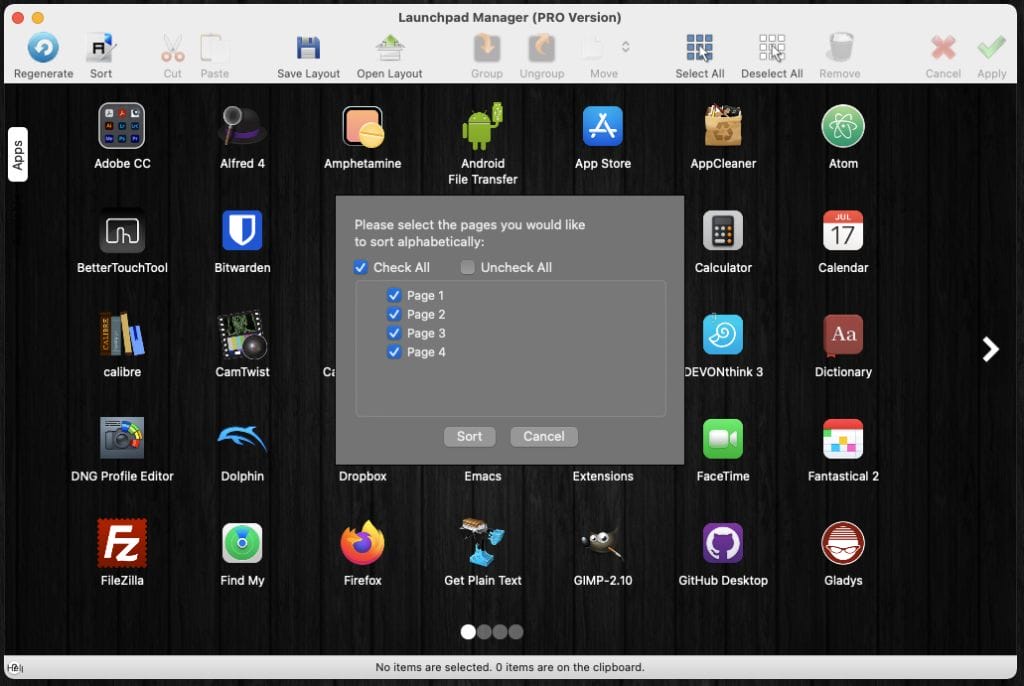Go to next page with right chevron
1024x686 pixels.
990,349
